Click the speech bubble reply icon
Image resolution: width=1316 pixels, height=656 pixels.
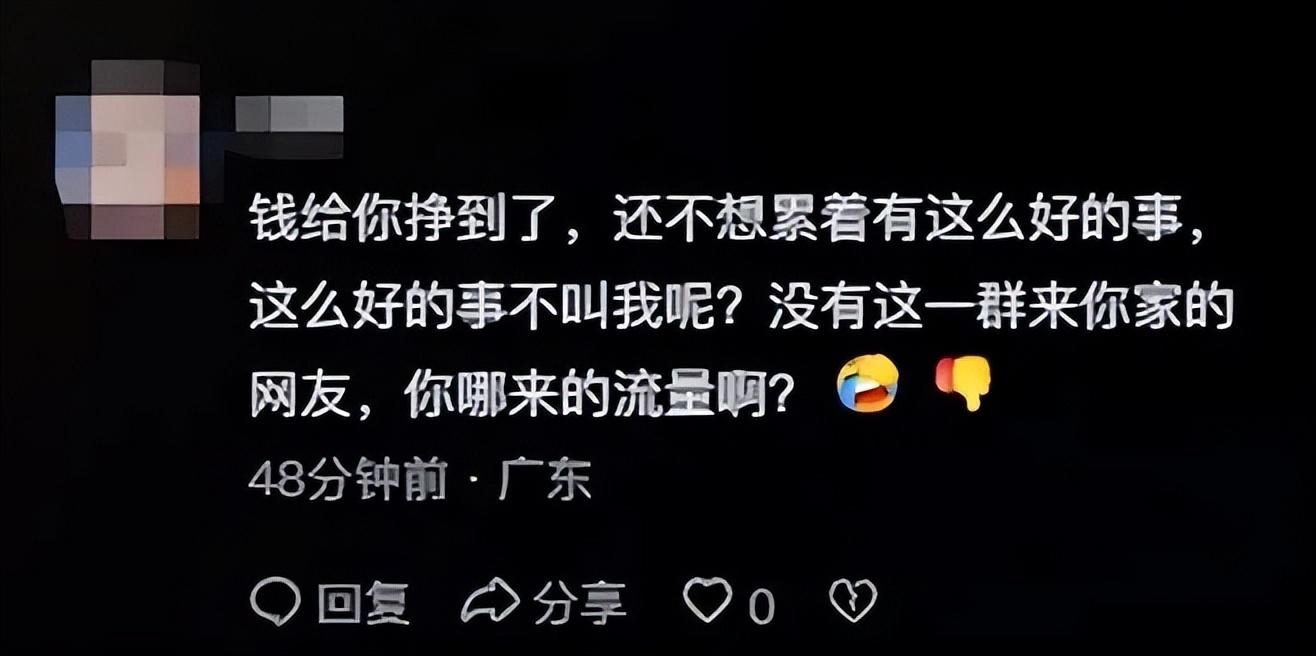coord(275,601)
